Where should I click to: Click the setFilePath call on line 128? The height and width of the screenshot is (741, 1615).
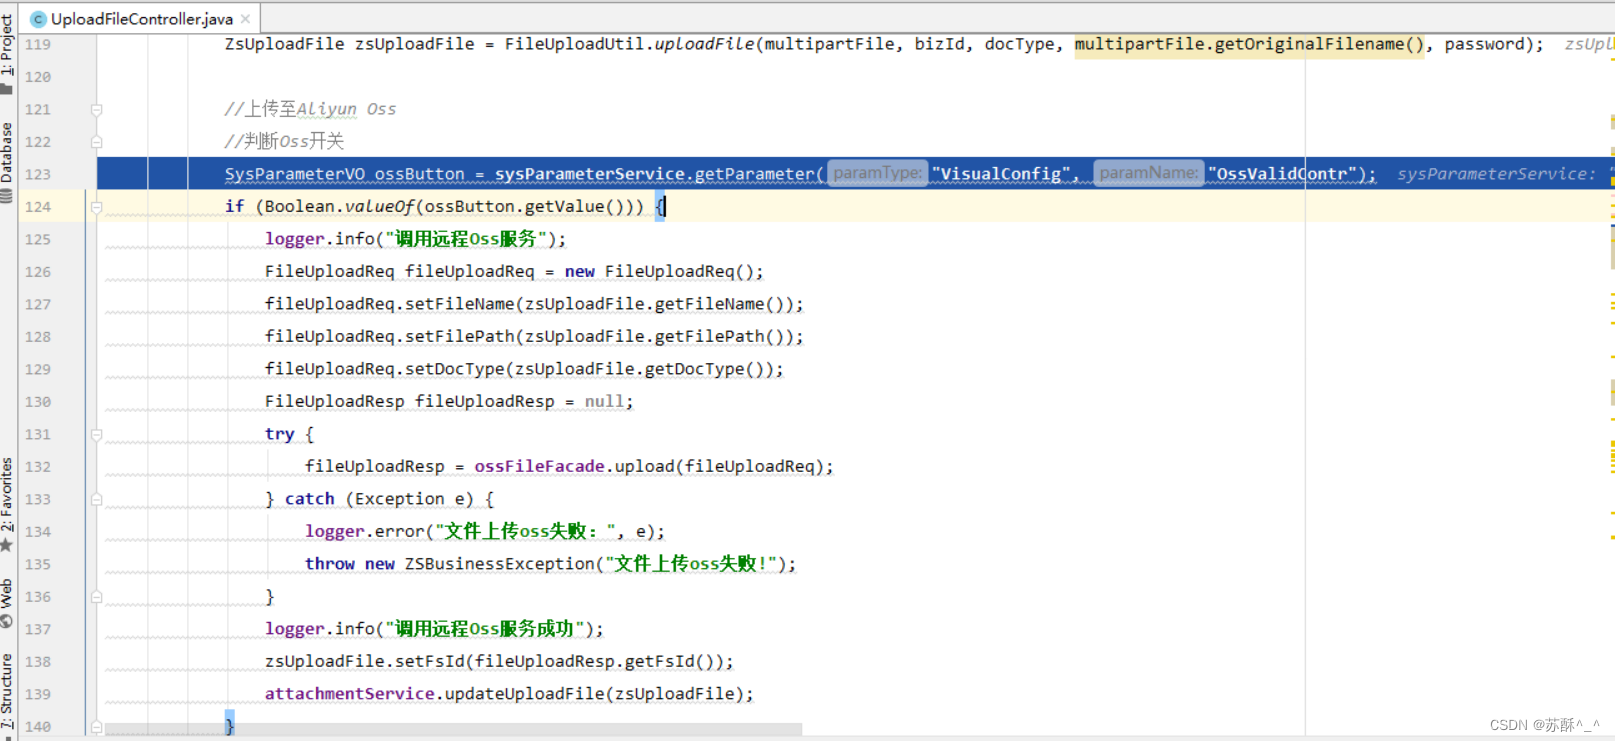[459, 337]
